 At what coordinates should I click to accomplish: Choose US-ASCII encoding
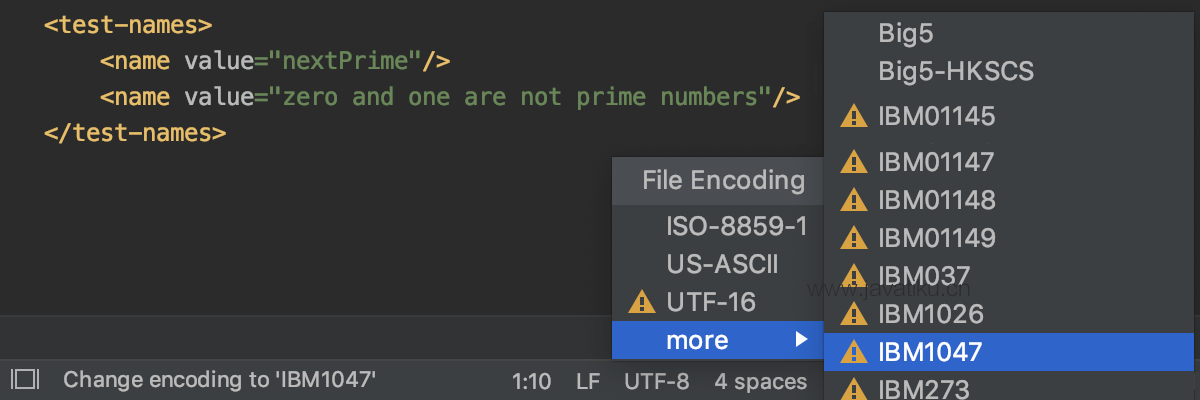722,264
